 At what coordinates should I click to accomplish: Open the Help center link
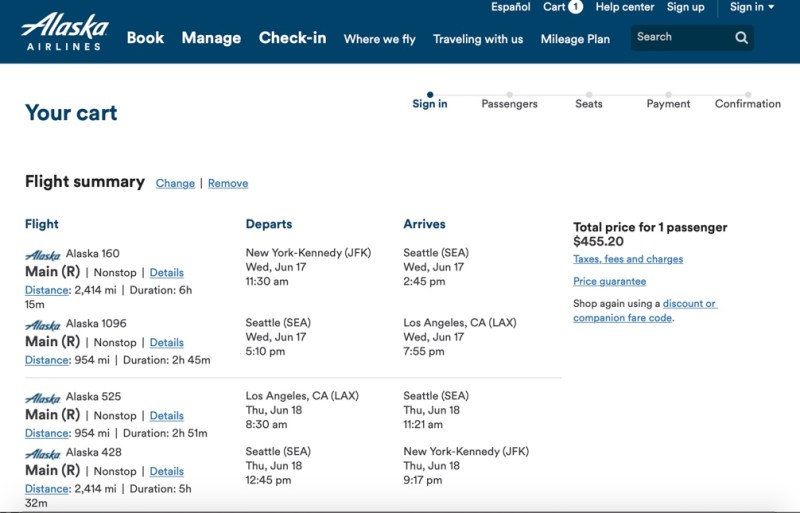[x=624, y=7]
